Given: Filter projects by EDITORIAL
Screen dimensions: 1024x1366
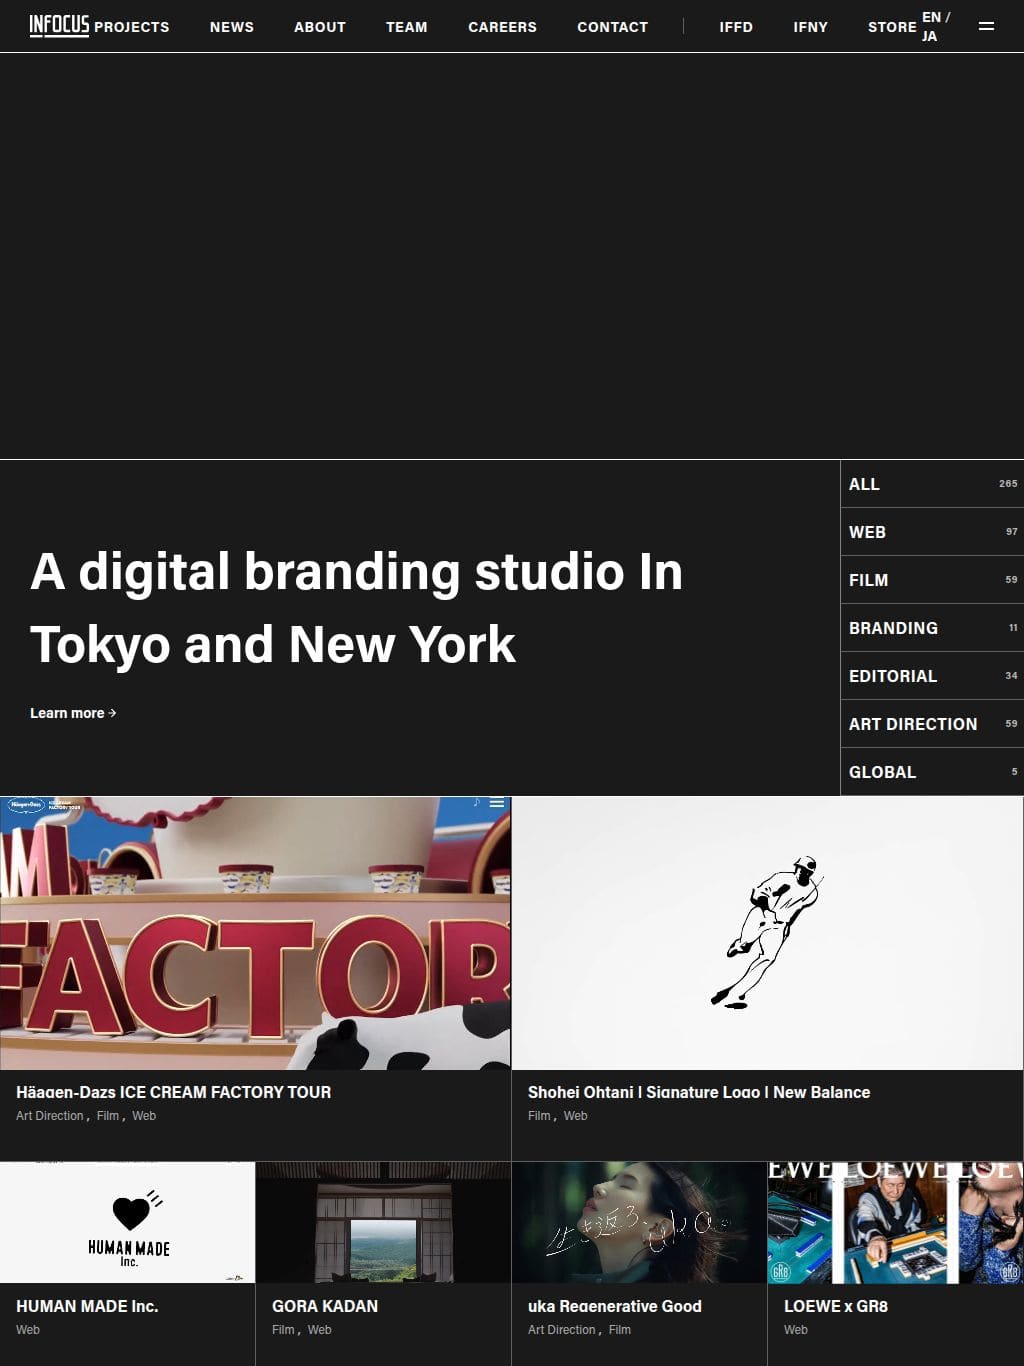Looking at the screenshot, I should pyautogui.click(x=932, y=676).
